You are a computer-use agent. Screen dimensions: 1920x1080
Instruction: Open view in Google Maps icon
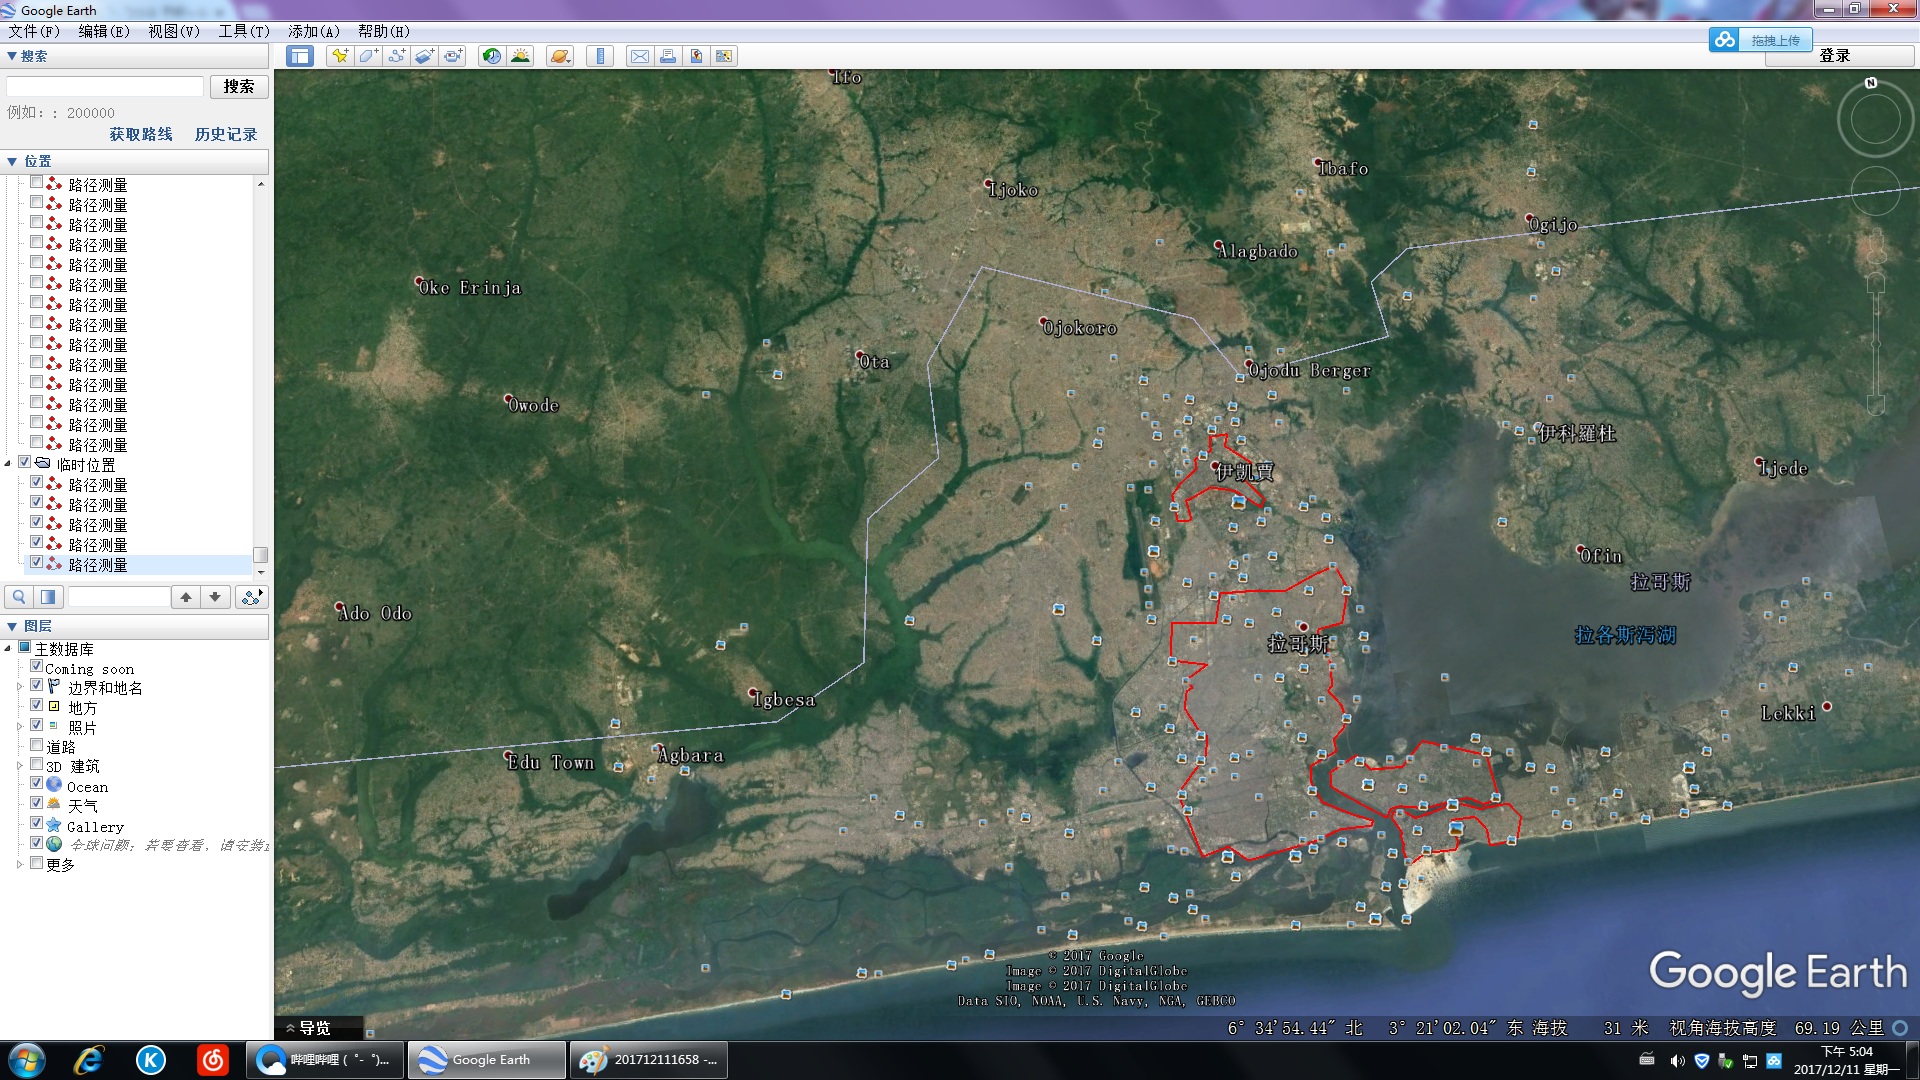(723, 56)
